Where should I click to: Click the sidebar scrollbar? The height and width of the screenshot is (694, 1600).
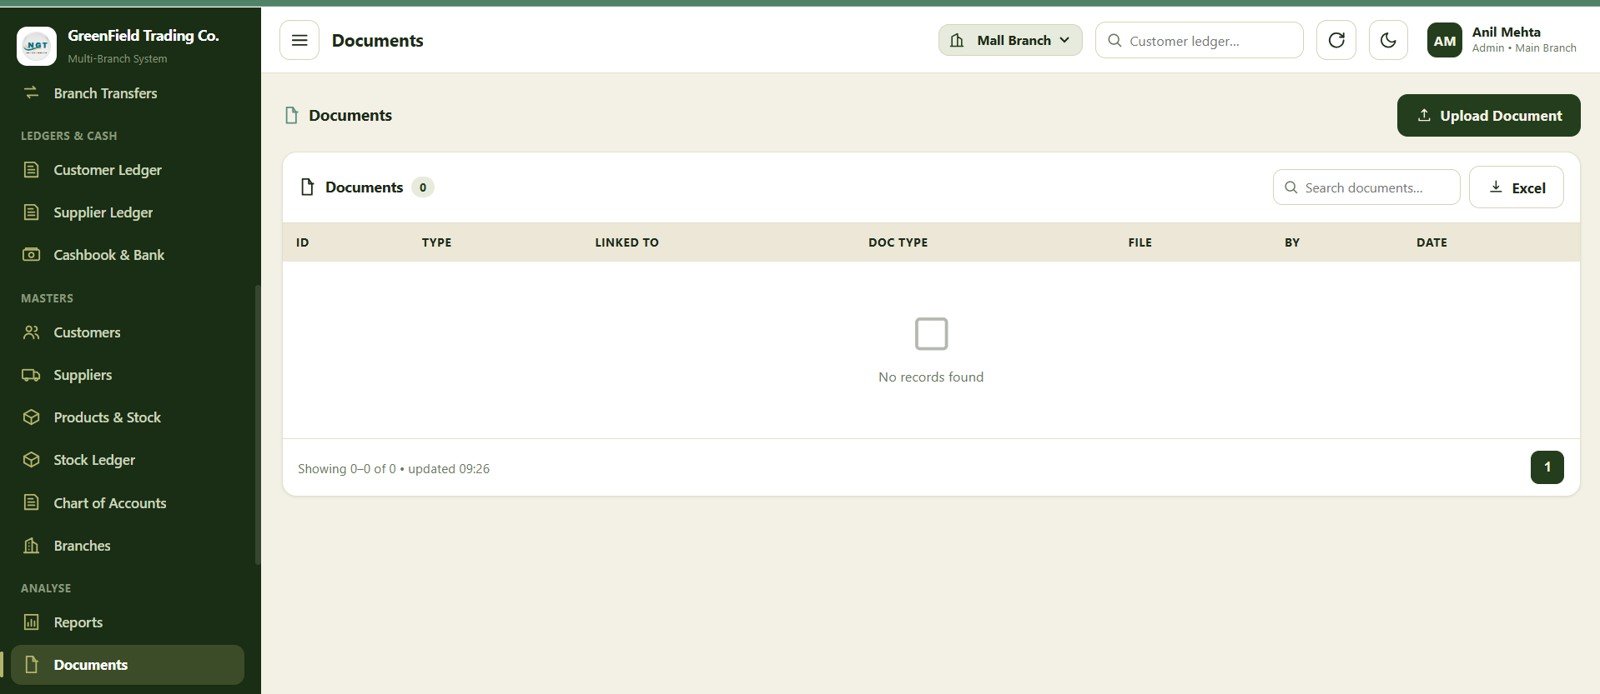[257, 425]
